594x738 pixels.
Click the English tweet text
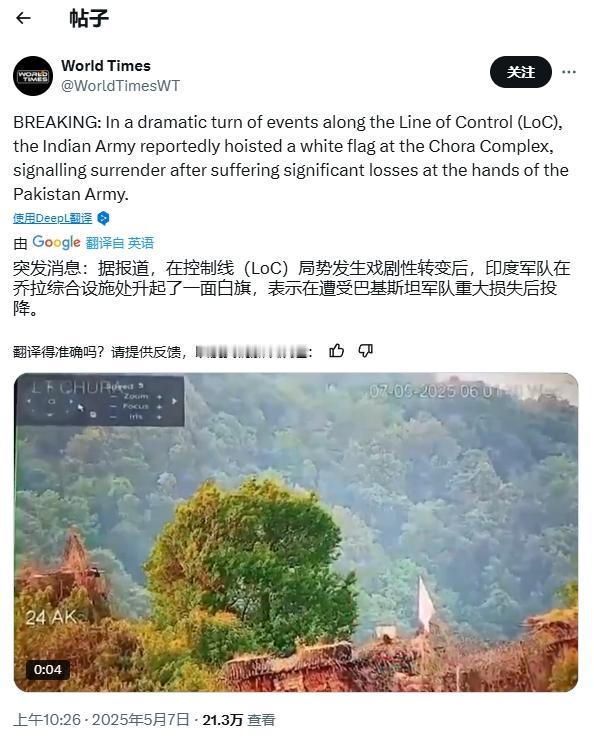[x=291, y=158]
